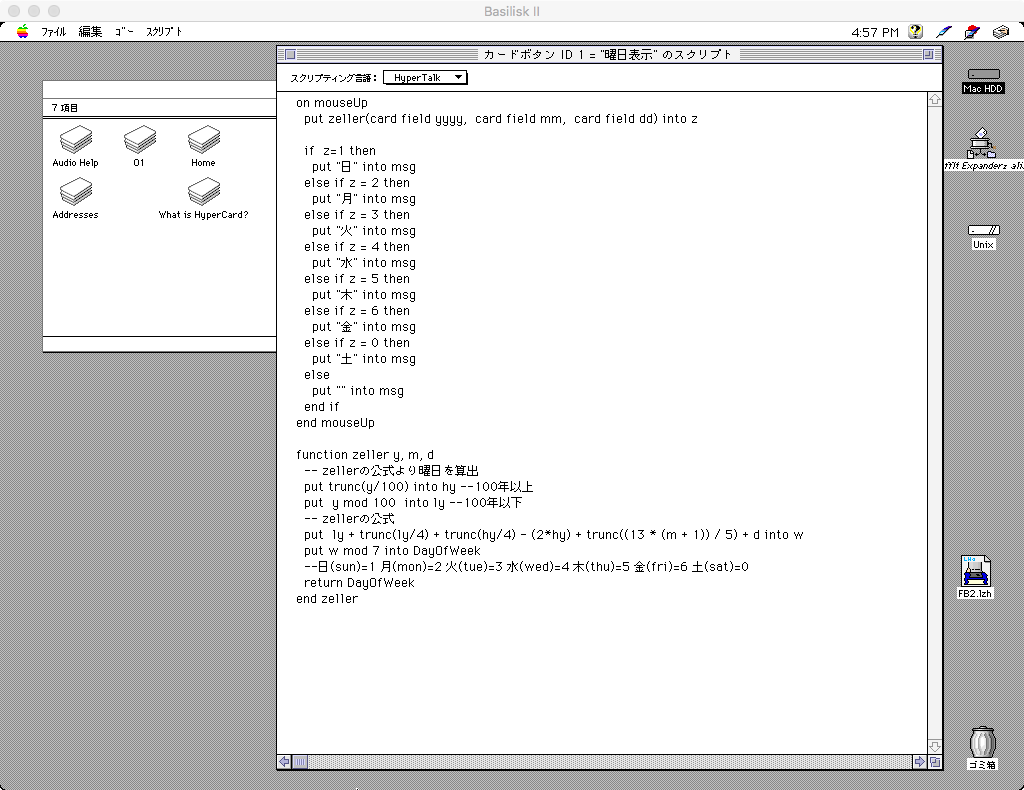Click the 'put trunc(y/100) into hy' line
The image size is (1024, 790).
coord(419,487)
